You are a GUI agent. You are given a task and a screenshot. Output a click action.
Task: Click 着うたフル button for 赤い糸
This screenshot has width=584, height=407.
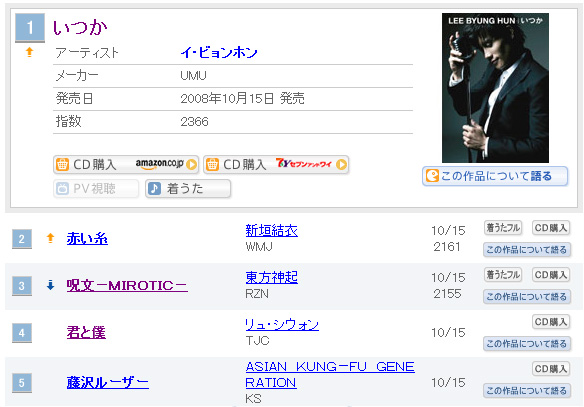[503, 228]
